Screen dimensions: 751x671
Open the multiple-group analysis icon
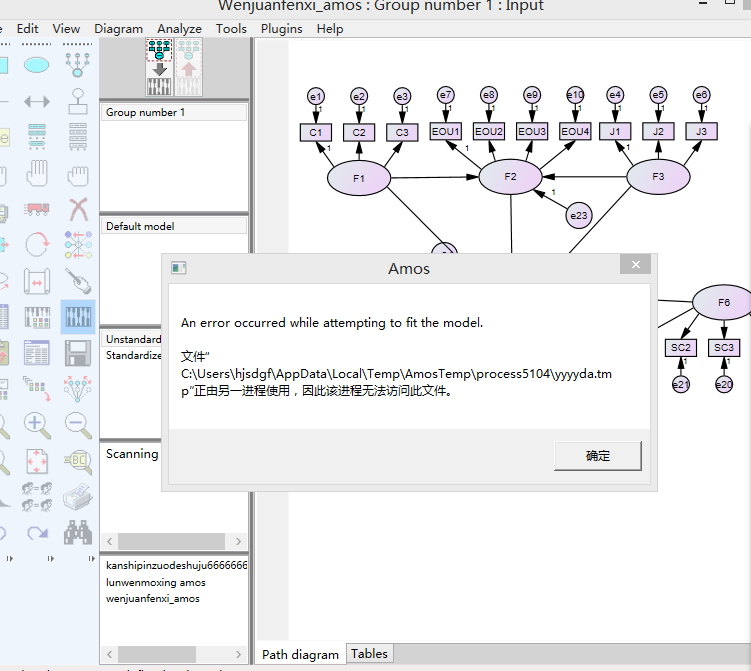click(36, 497)
